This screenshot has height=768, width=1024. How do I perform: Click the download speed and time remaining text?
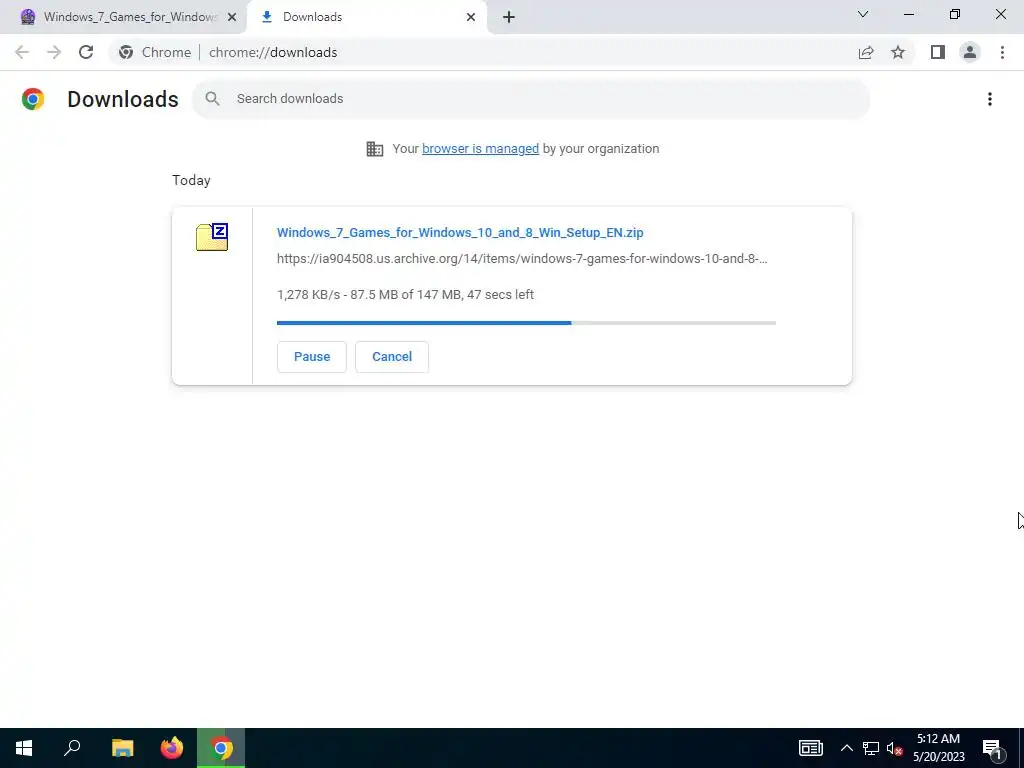[x=406, y=295]
